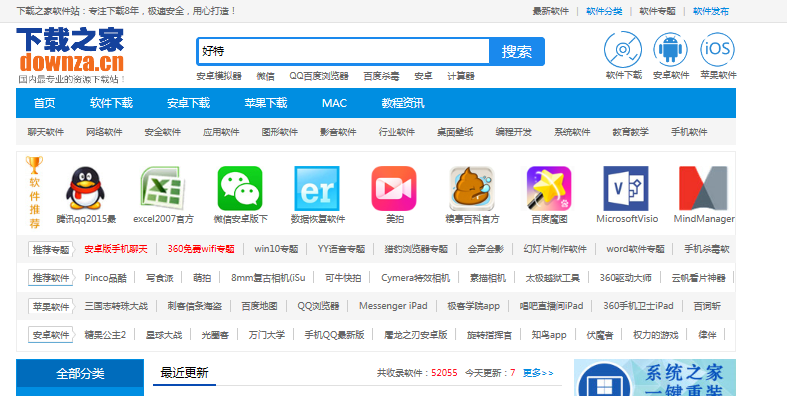Open the 美拍 video camera icon

click(394, 188)
